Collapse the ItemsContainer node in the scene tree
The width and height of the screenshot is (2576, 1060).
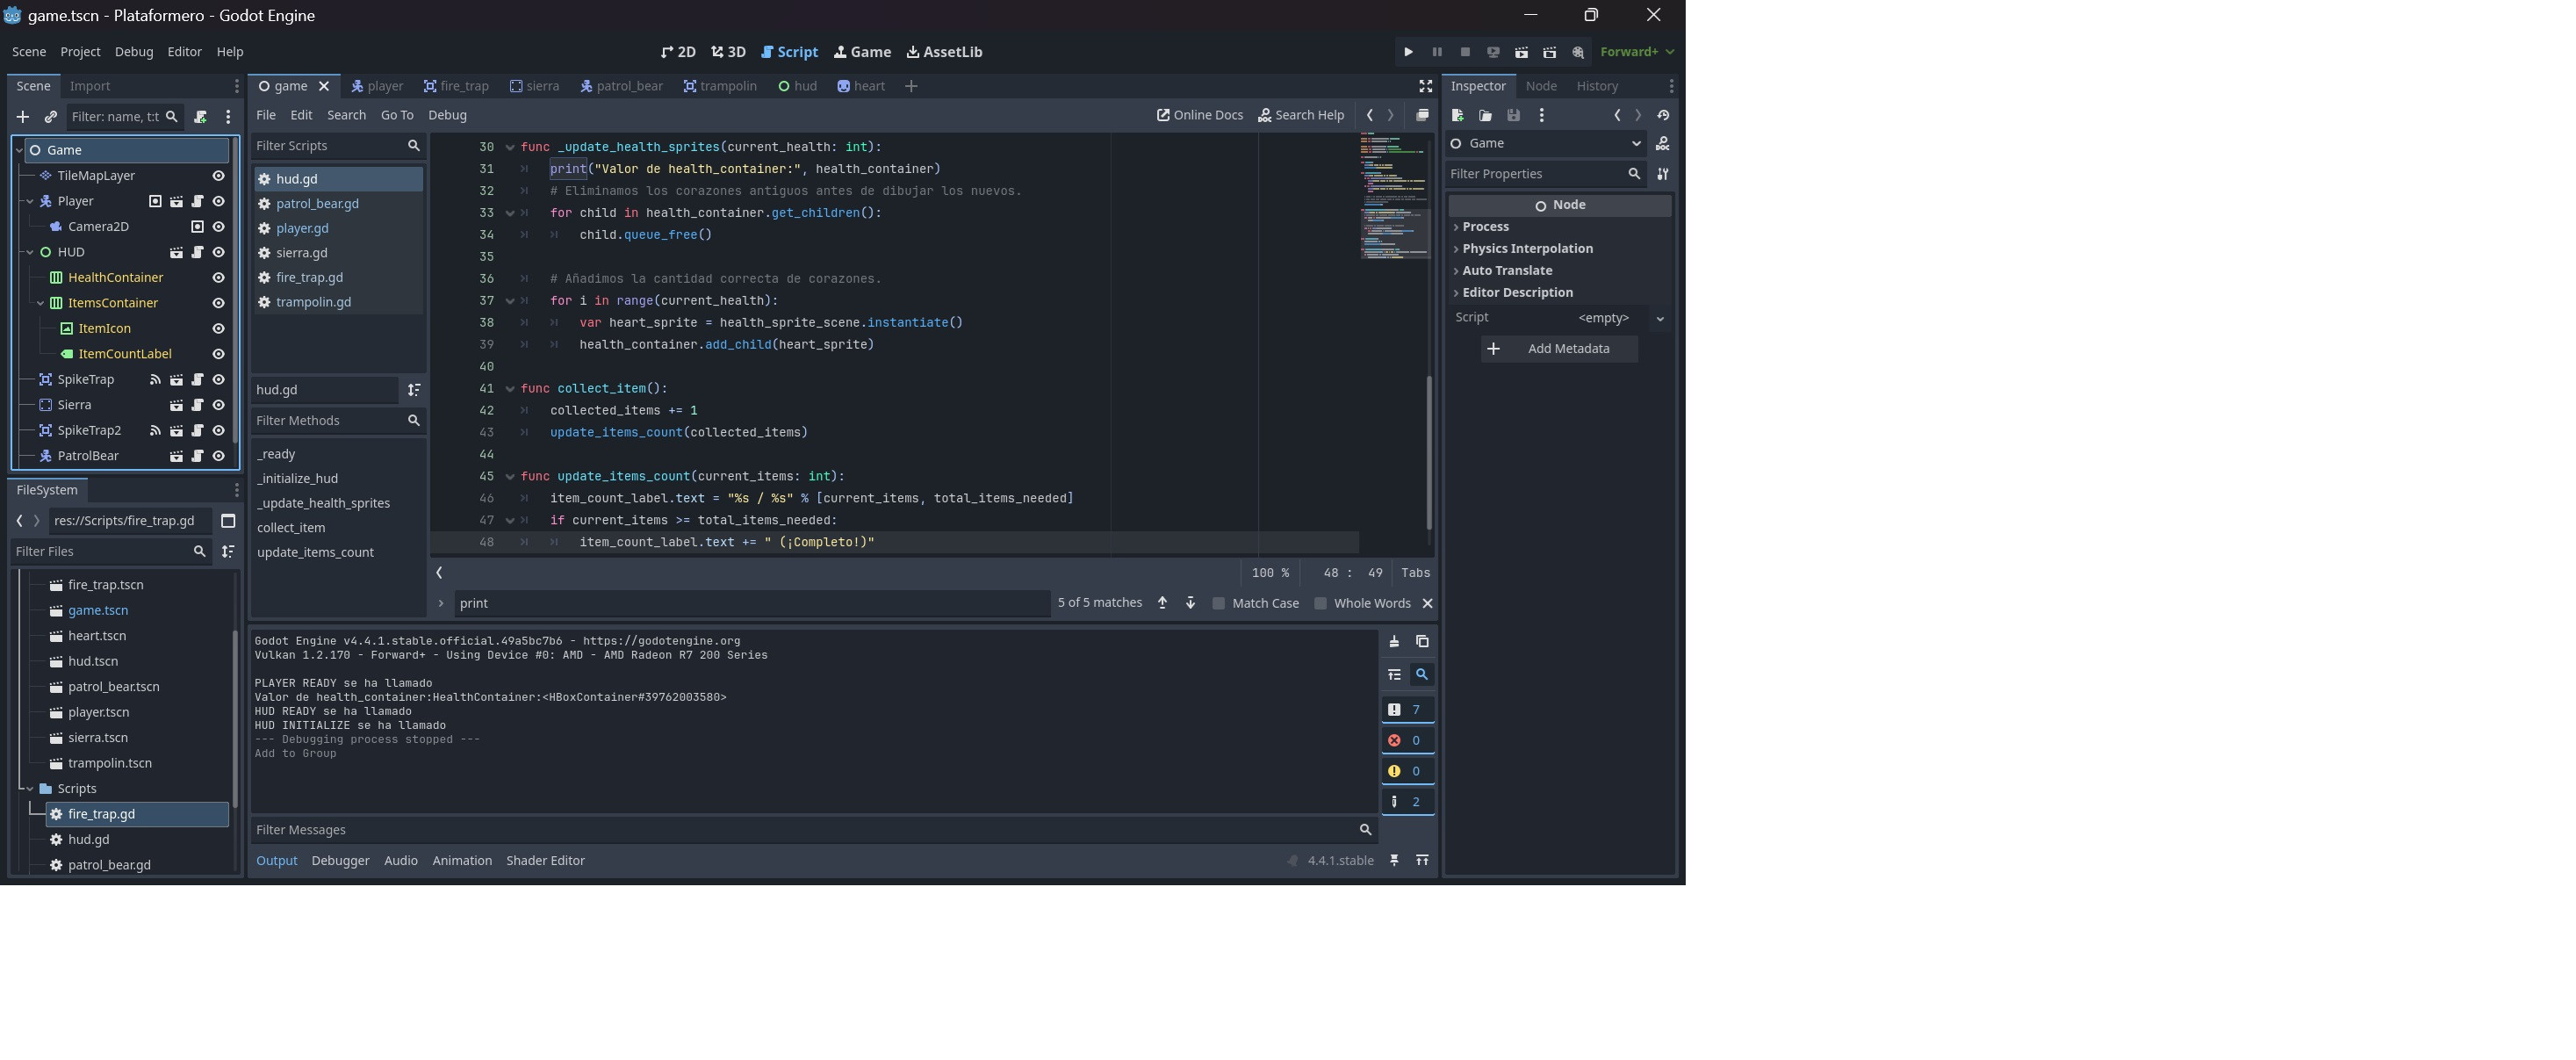[41, 303]
